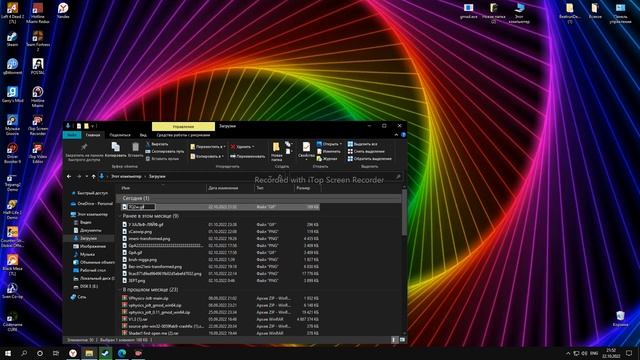
Task: Click Этот компьютер in the address bar
Action: (126, 176)
